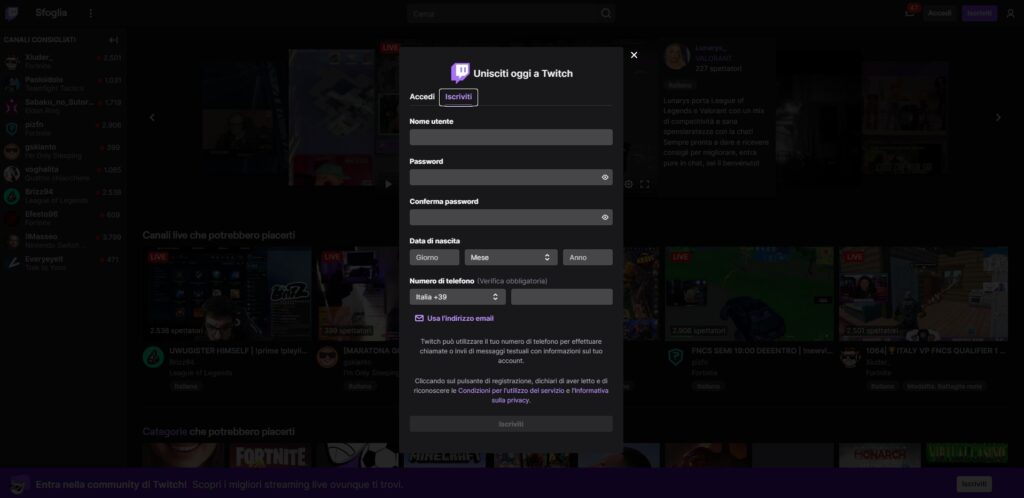Image resolution: width=1024 pixels, height=498 pixels.
Task: Open the stream thumbnail with 2.906 spettatori
Action: pos(749,294)
